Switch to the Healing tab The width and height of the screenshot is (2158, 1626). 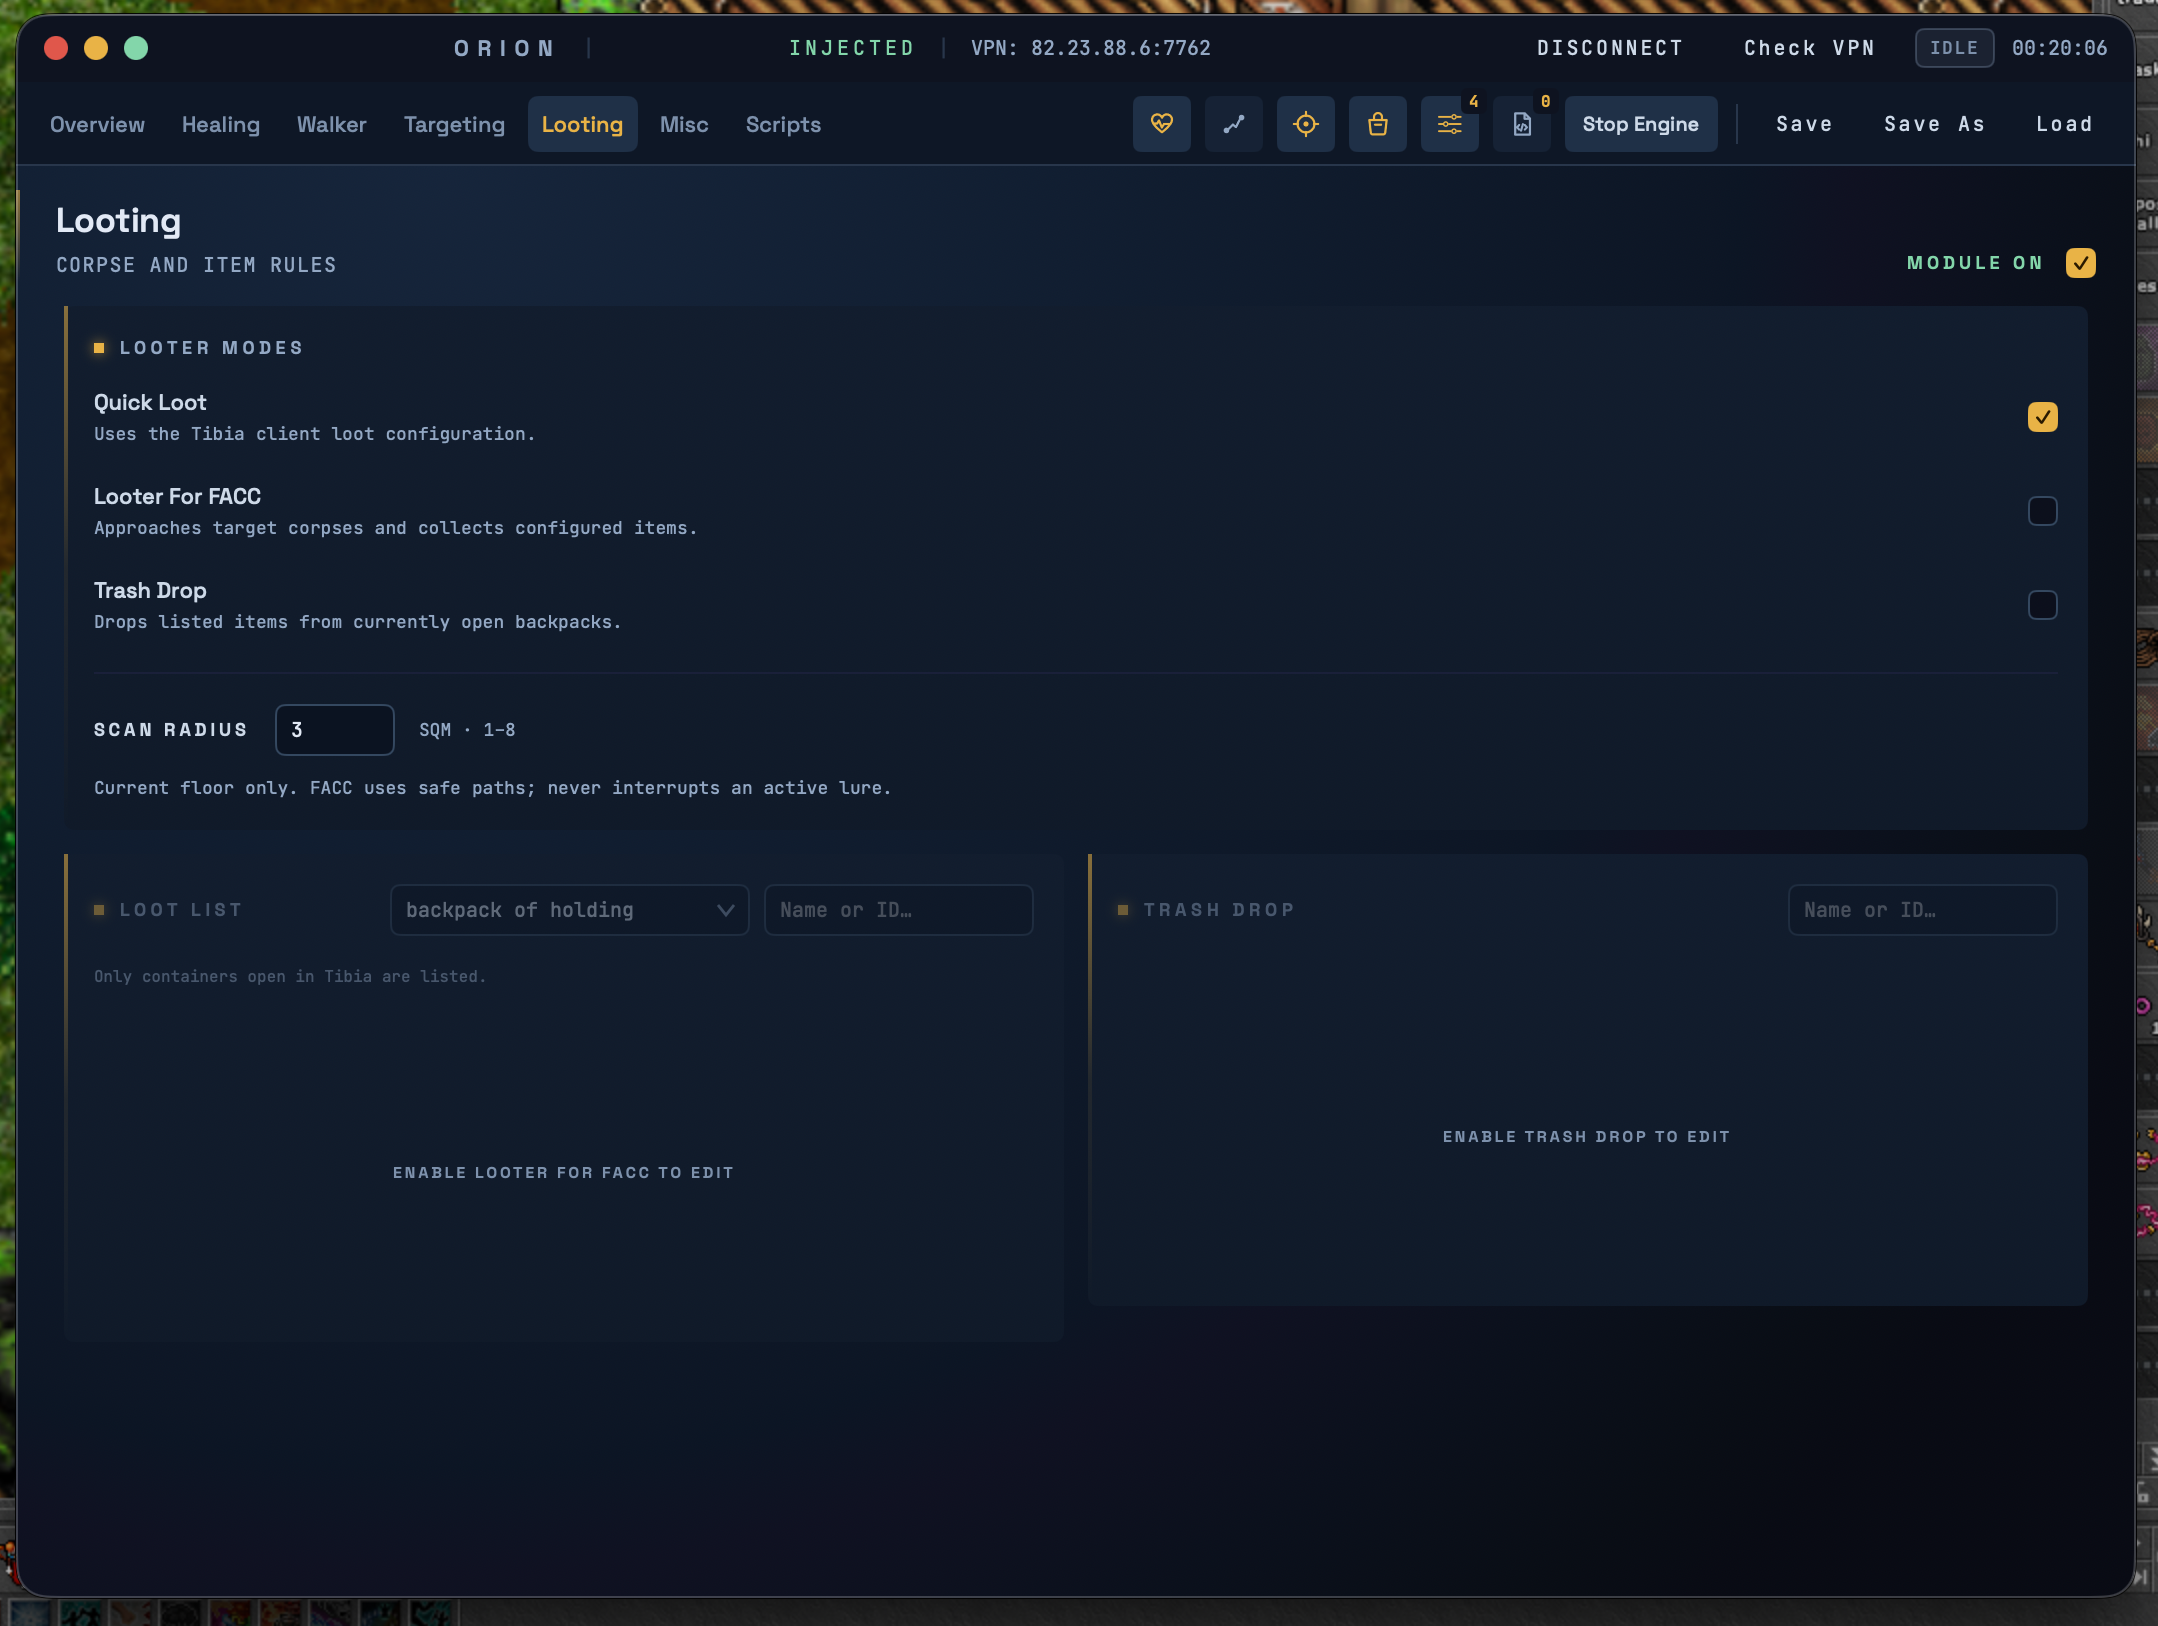[x=221, y=124]
